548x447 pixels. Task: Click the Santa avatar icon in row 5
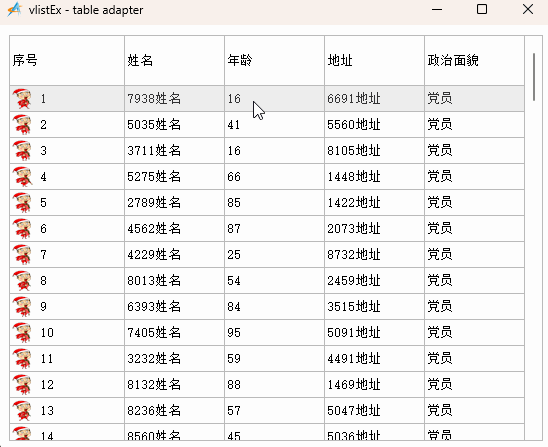click(22, 203)
